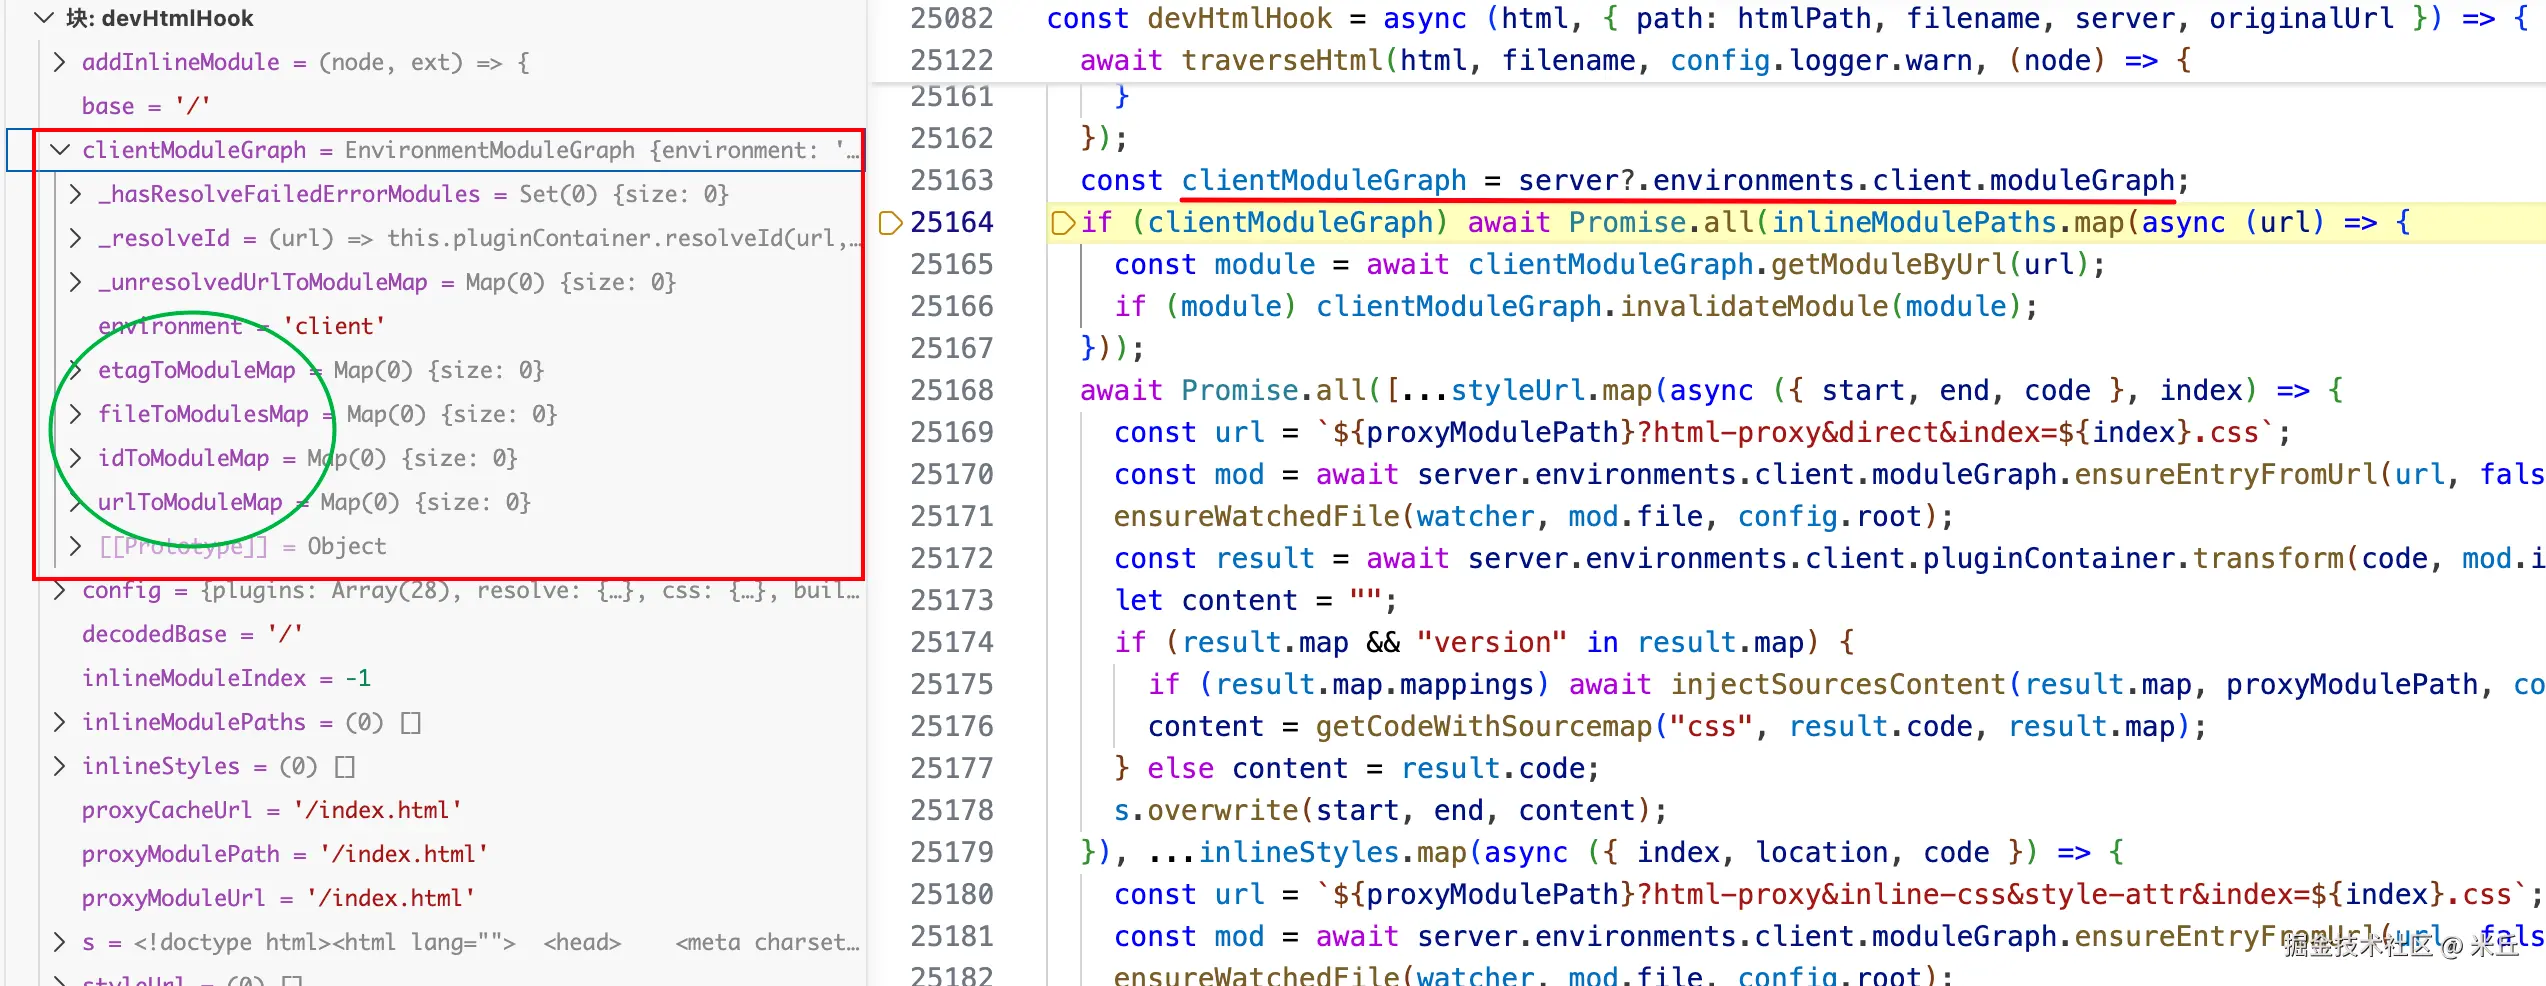Set a breakpoint on line number 25177
Image resolution: width=2546 pixels, height=986 pixels.
click(x=952, y=768)
